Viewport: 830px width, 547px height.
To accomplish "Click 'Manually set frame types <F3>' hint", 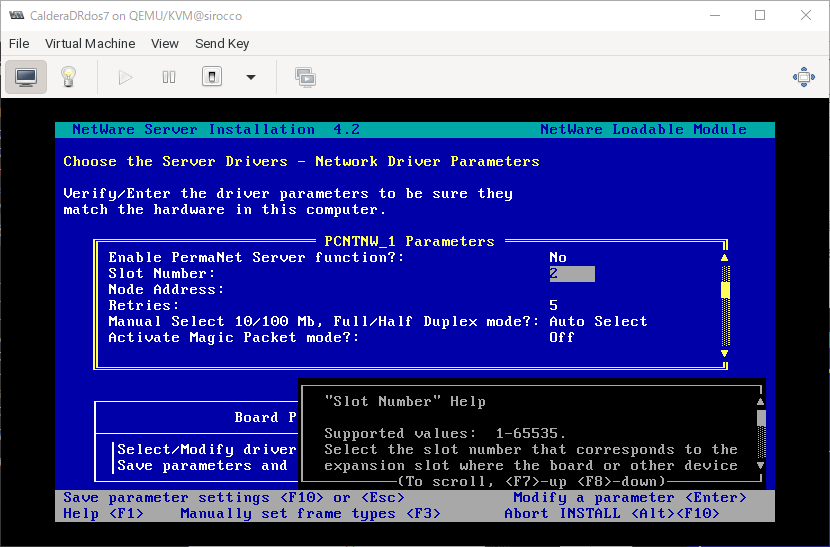I will (x=310, y=514).
